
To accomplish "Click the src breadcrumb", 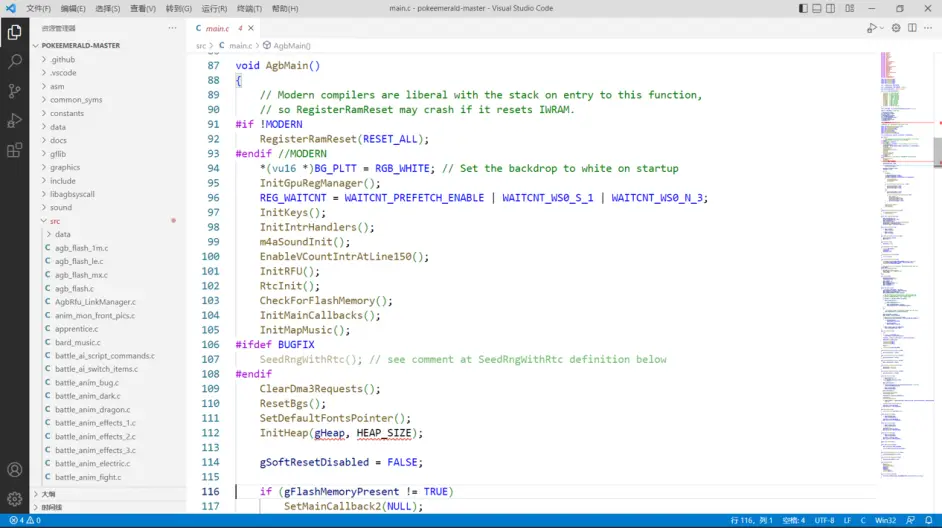I will pyautogui.click(x=201, y=46).
